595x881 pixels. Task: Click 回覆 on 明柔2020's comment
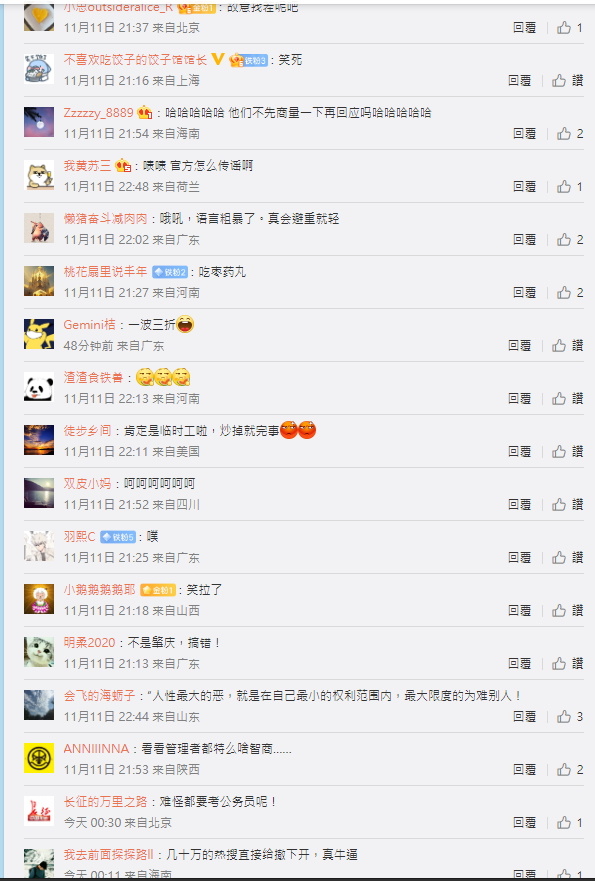point(519,664)
